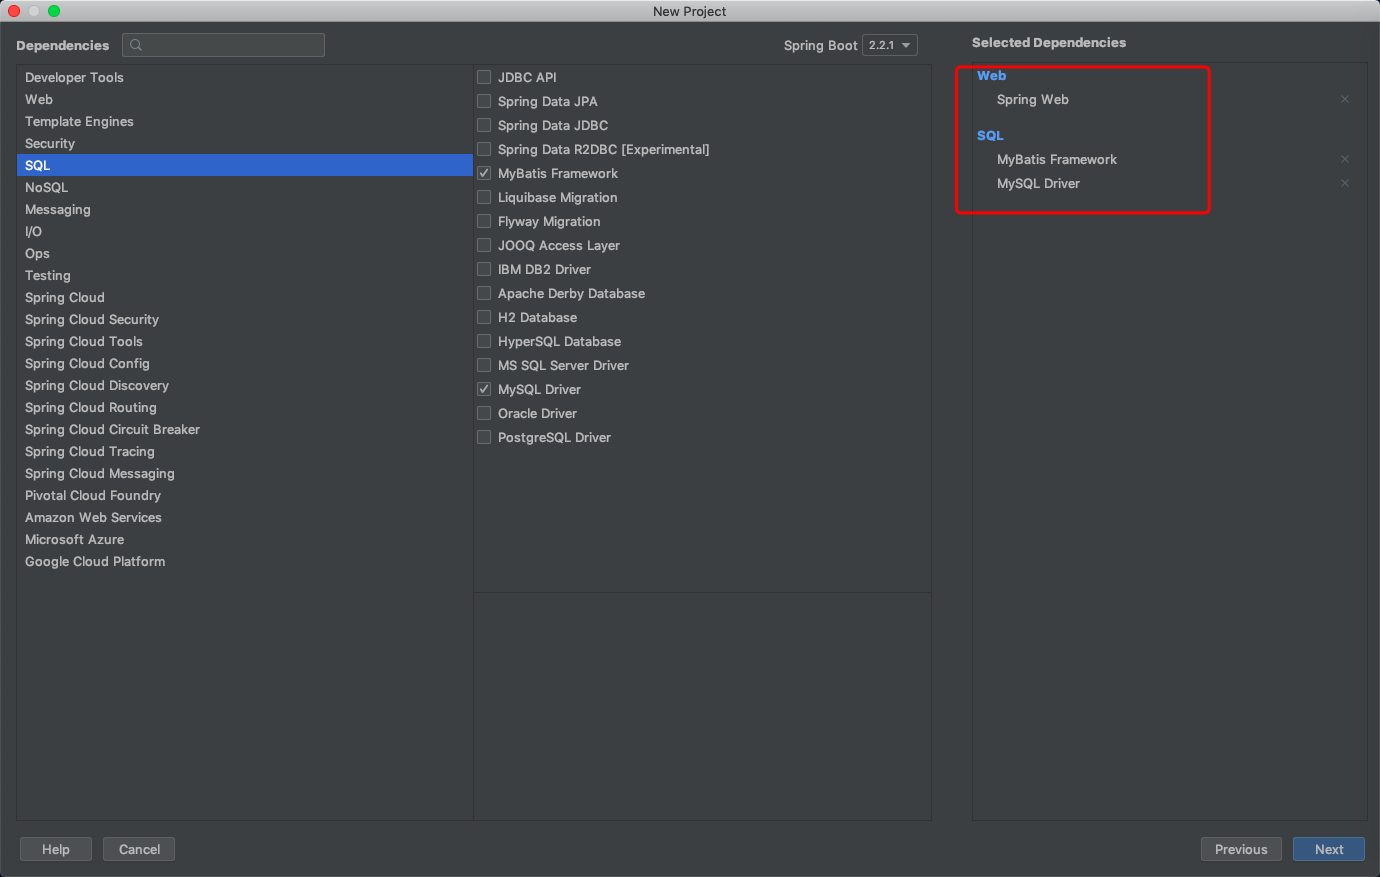Remove MyBatis Framework from selected dependencies

(x=1345, y=159)
